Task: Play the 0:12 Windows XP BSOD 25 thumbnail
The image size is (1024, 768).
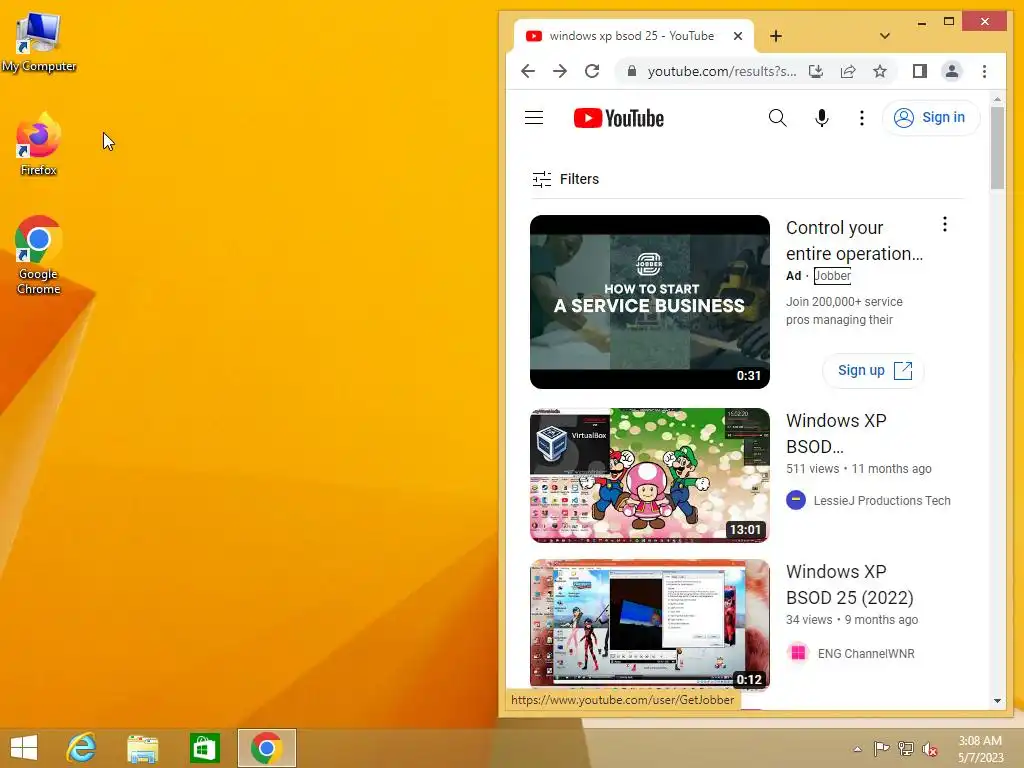Action: point(650,624)
